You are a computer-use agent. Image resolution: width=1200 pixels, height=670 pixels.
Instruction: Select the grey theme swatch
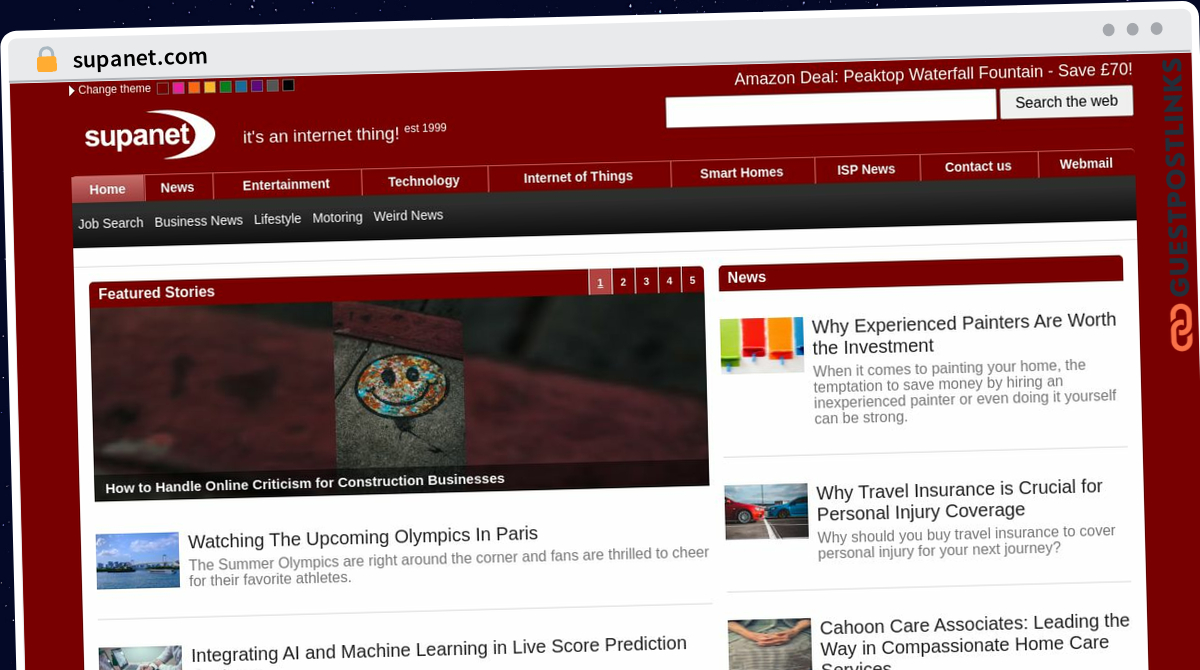[272, 86]
